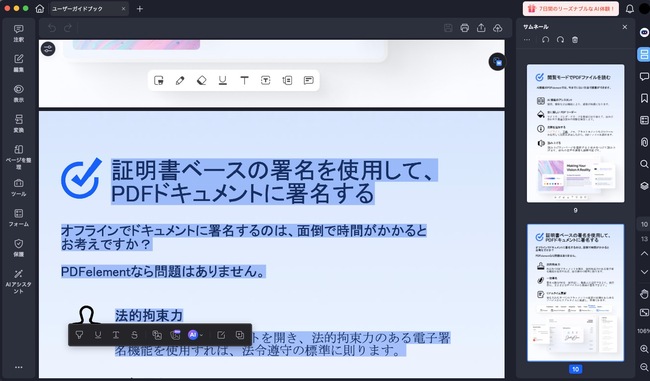650x381 pixels.
Task: Redo the last action
Action: click(x=68, y=28)
